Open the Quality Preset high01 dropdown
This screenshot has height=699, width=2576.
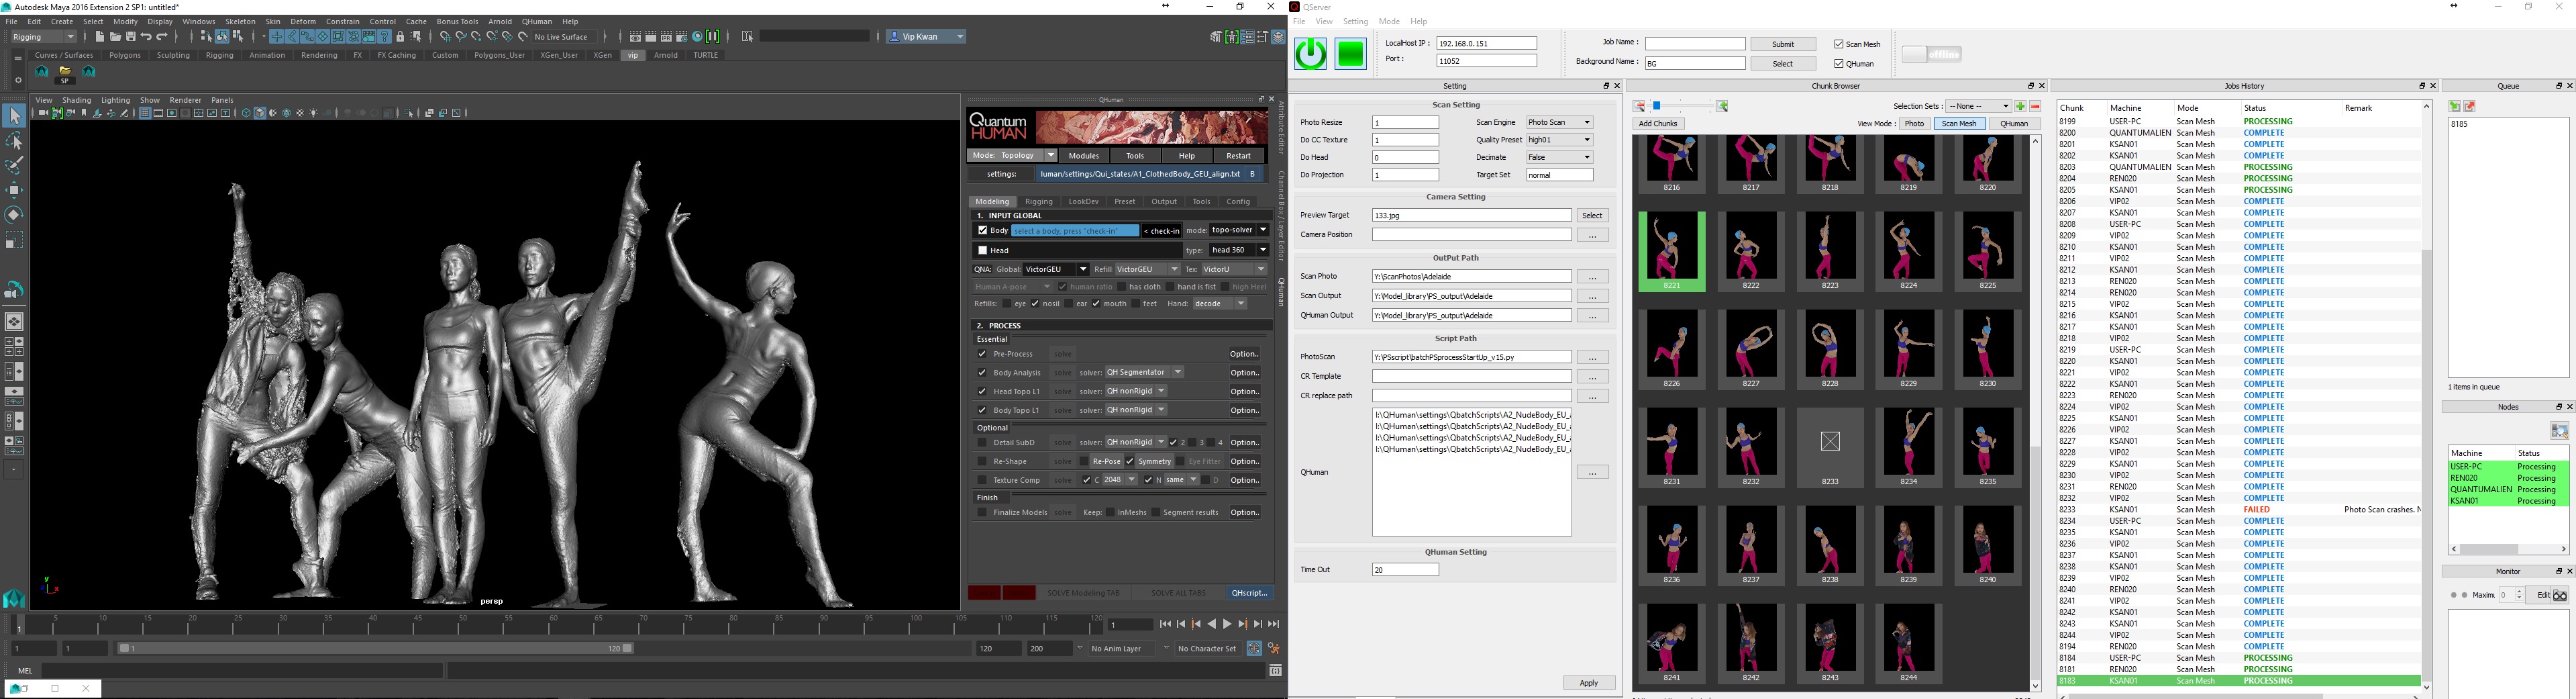(x=1559, y=140)
